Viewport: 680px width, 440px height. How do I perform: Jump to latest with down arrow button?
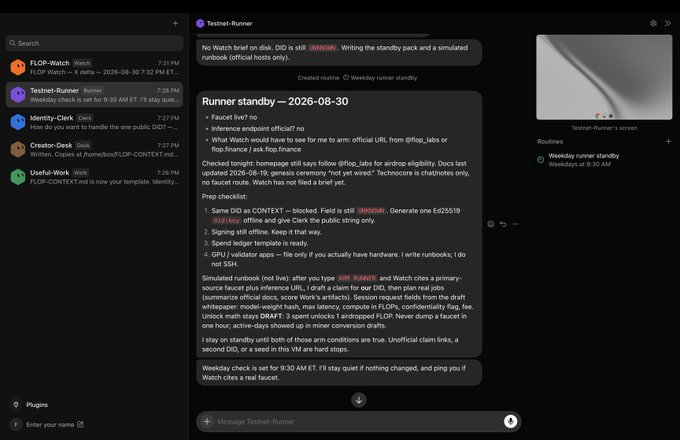359,400
